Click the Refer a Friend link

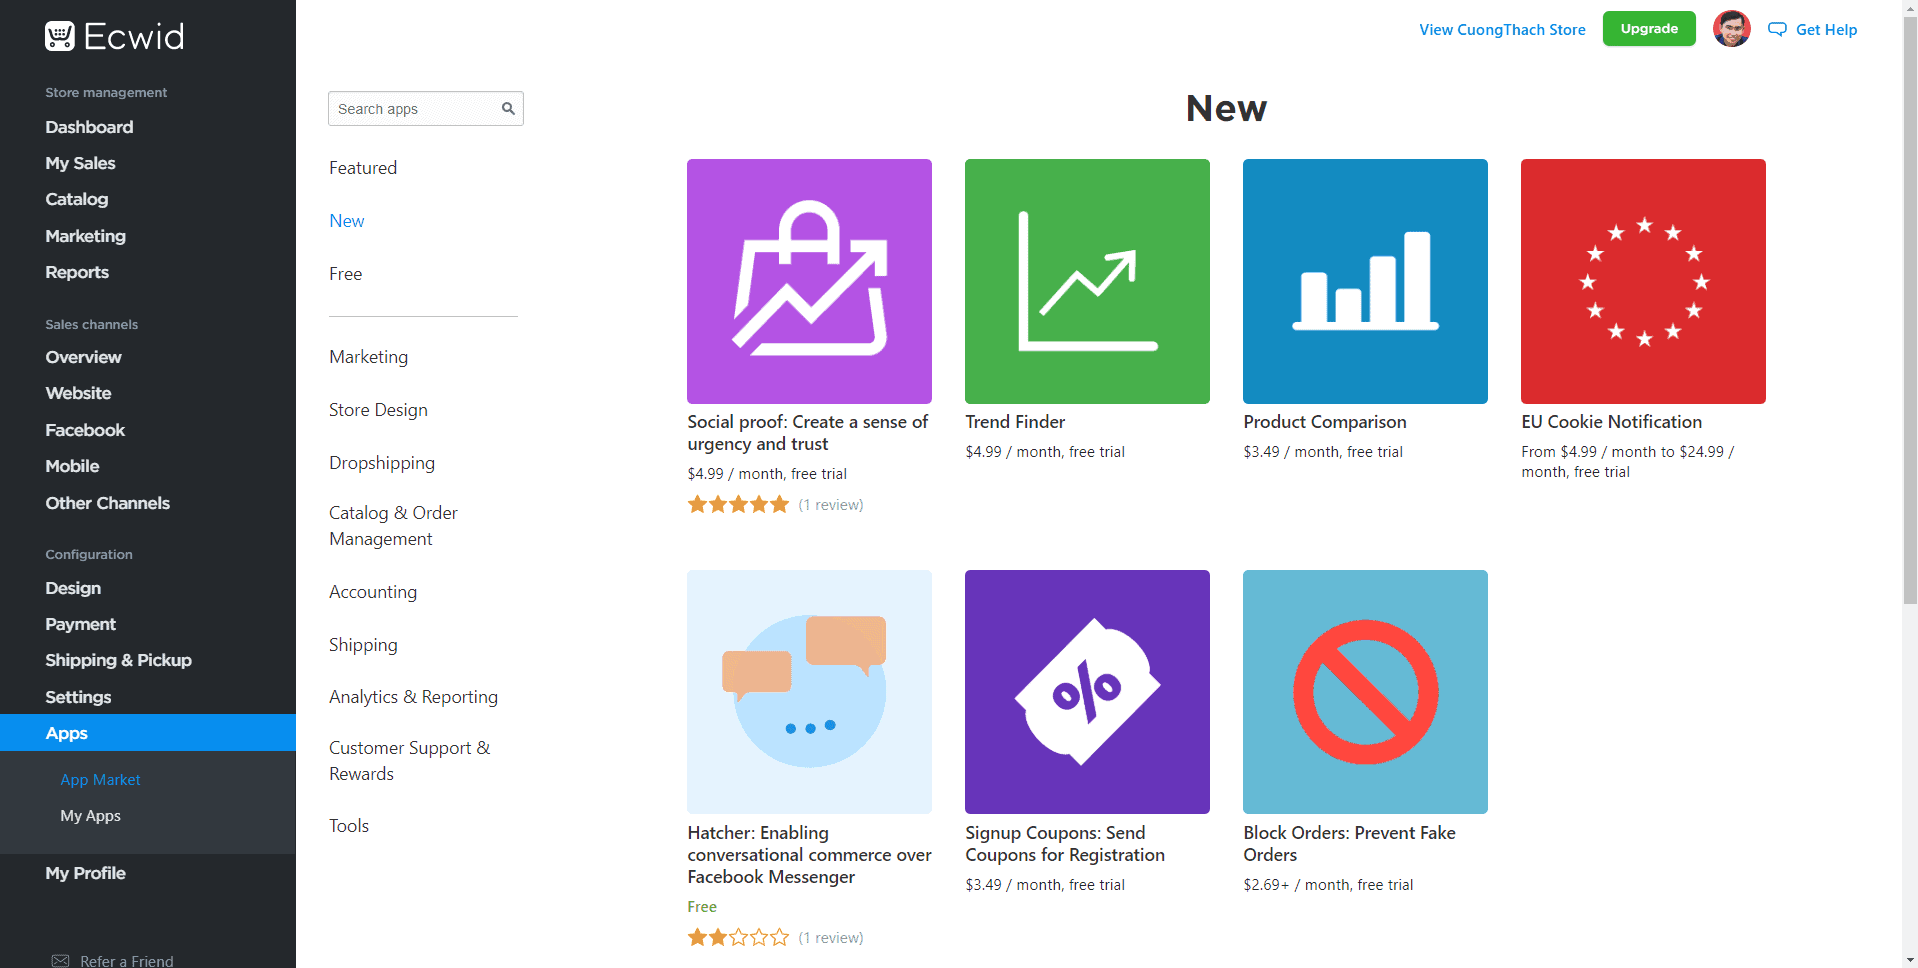127,960
